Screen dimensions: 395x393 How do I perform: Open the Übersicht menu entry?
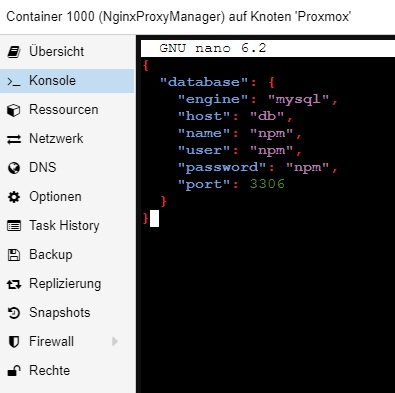(x=67, y=52)
